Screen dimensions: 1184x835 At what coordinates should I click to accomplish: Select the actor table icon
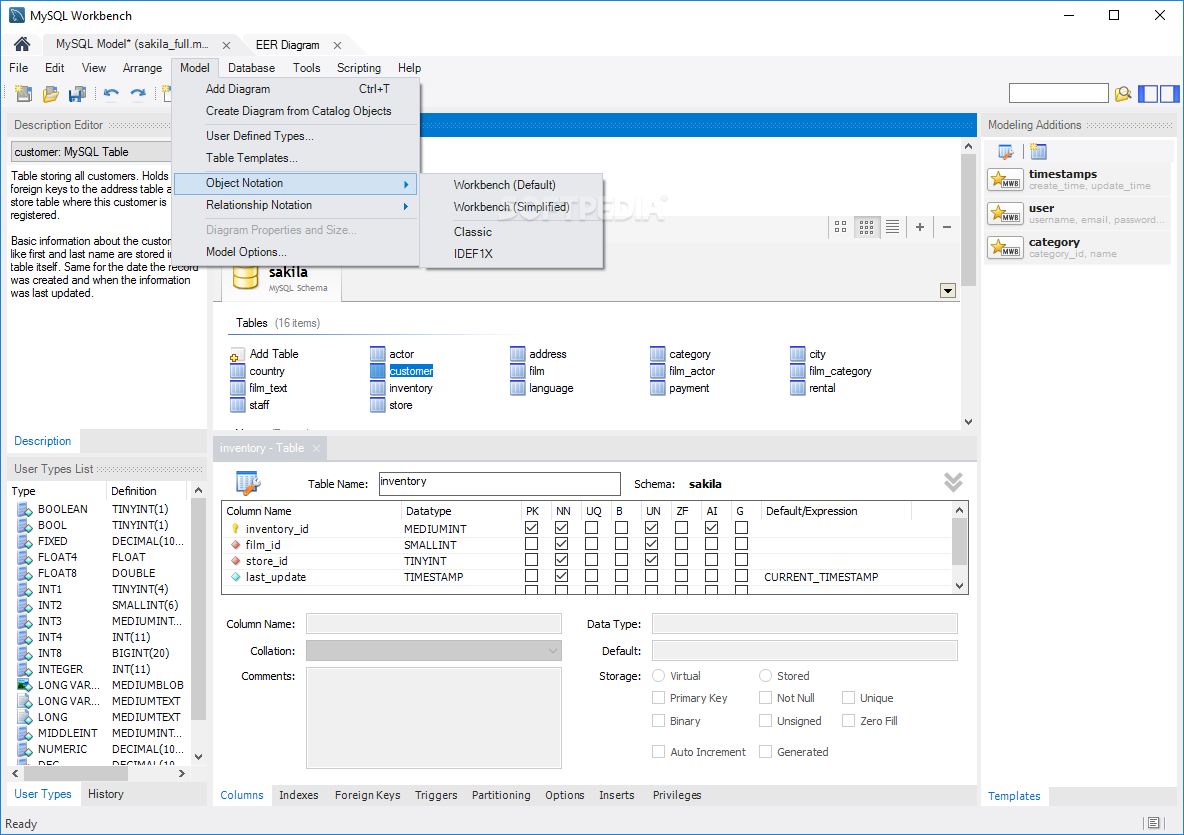tap(378, 353)
